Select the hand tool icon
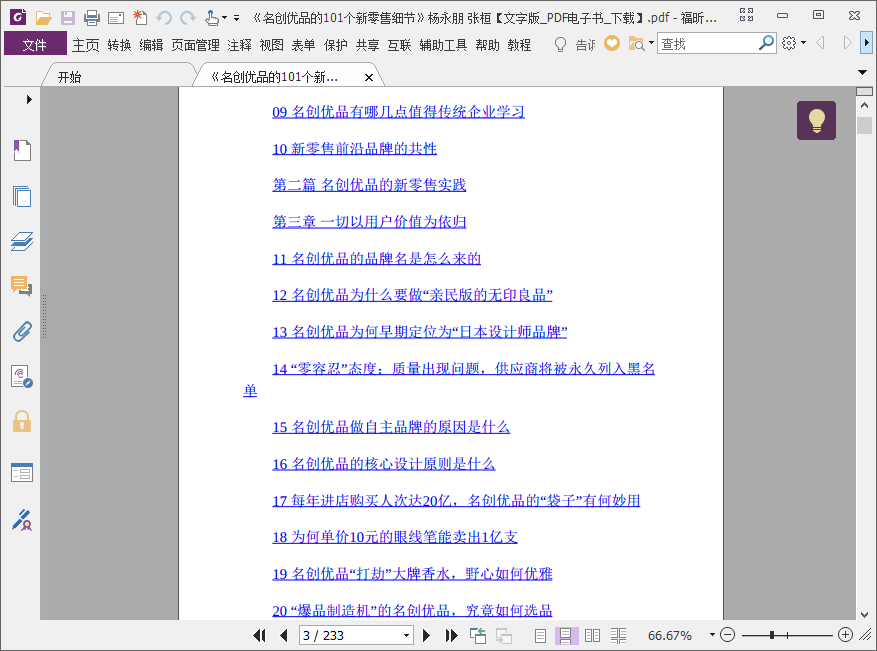The image size is (877, 651). click(x=211, y=18)
